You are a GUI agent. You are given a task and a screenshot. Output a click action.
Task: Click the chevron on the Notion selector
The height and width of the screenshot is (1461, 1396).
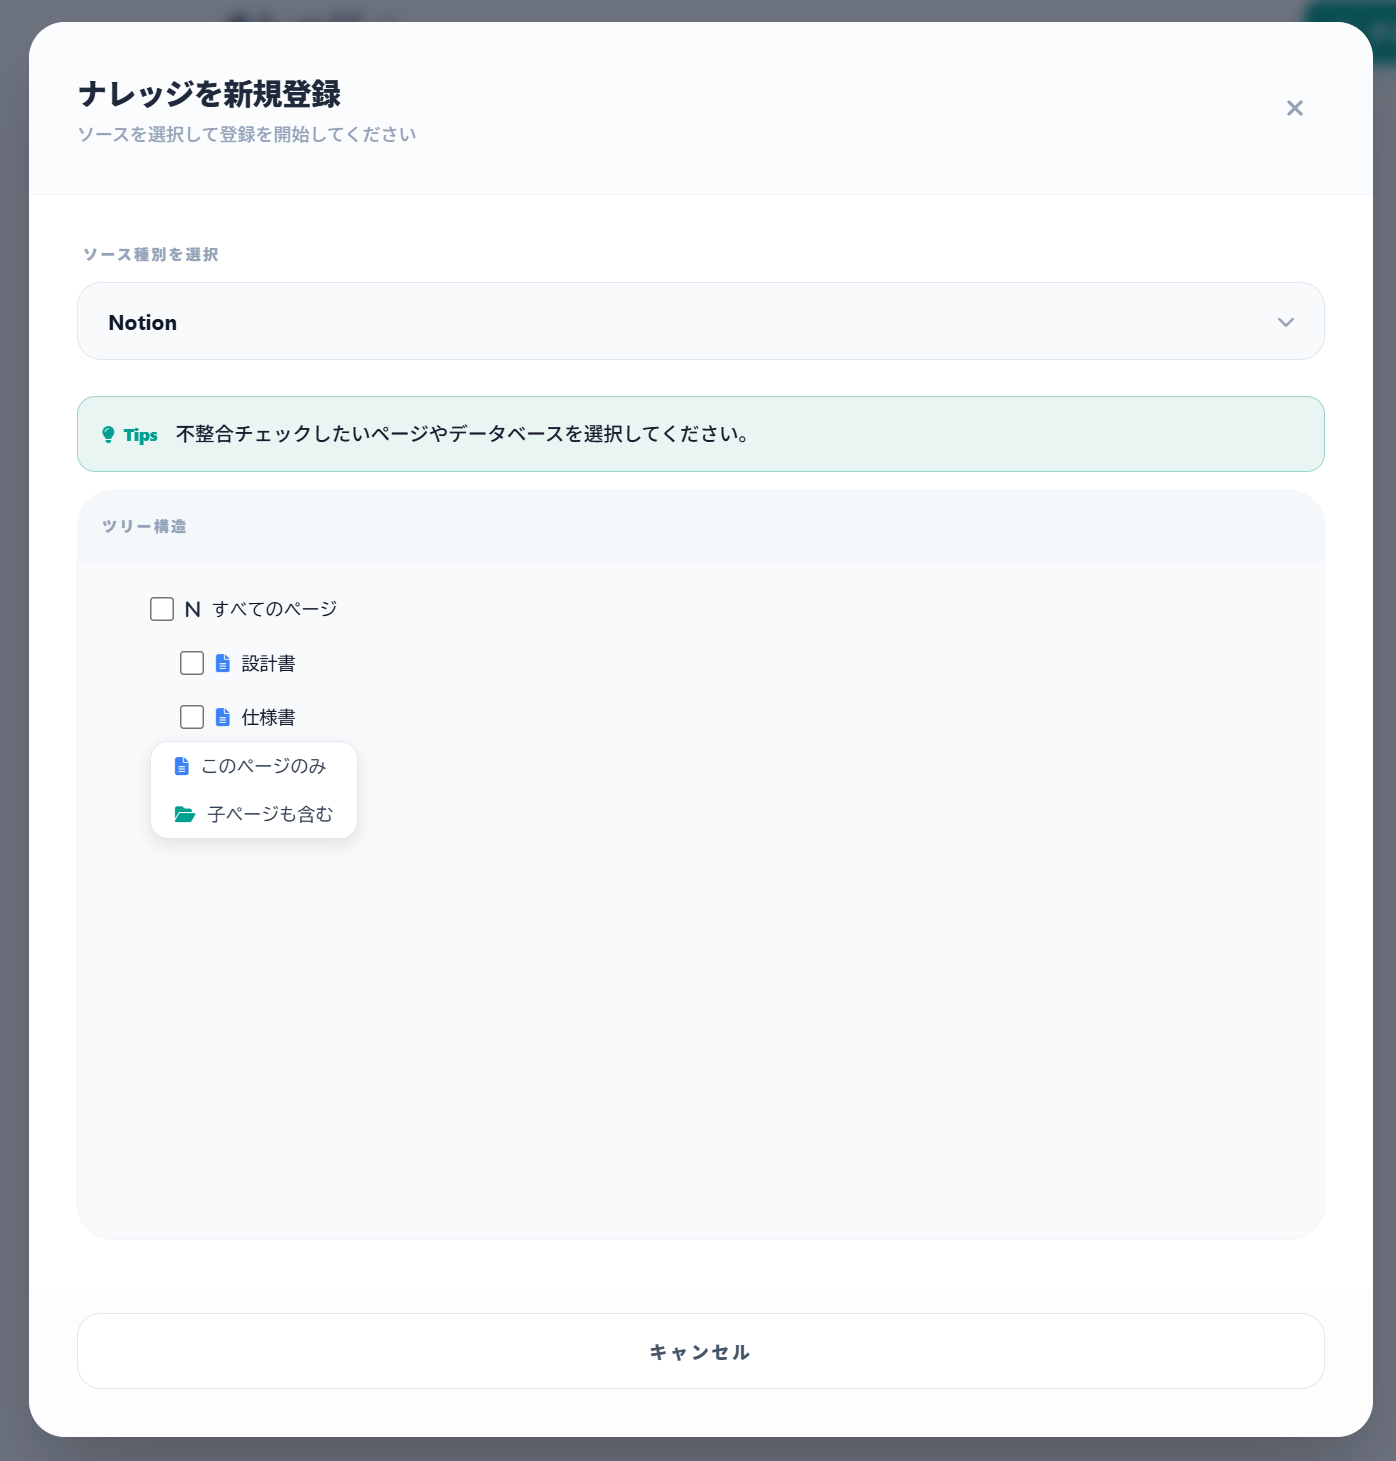point(1286,322)
